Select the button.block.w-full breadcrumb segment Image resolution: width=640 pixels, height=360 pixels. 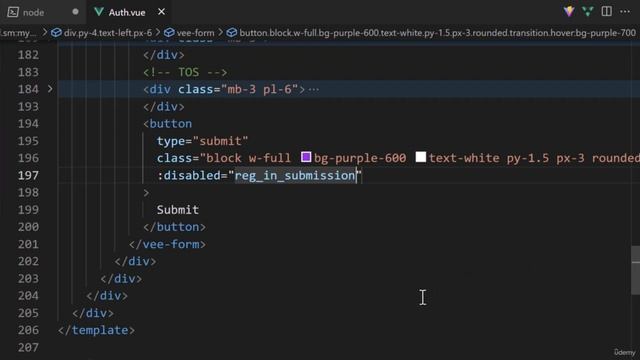pyautogui.click(x=437, y=33)
